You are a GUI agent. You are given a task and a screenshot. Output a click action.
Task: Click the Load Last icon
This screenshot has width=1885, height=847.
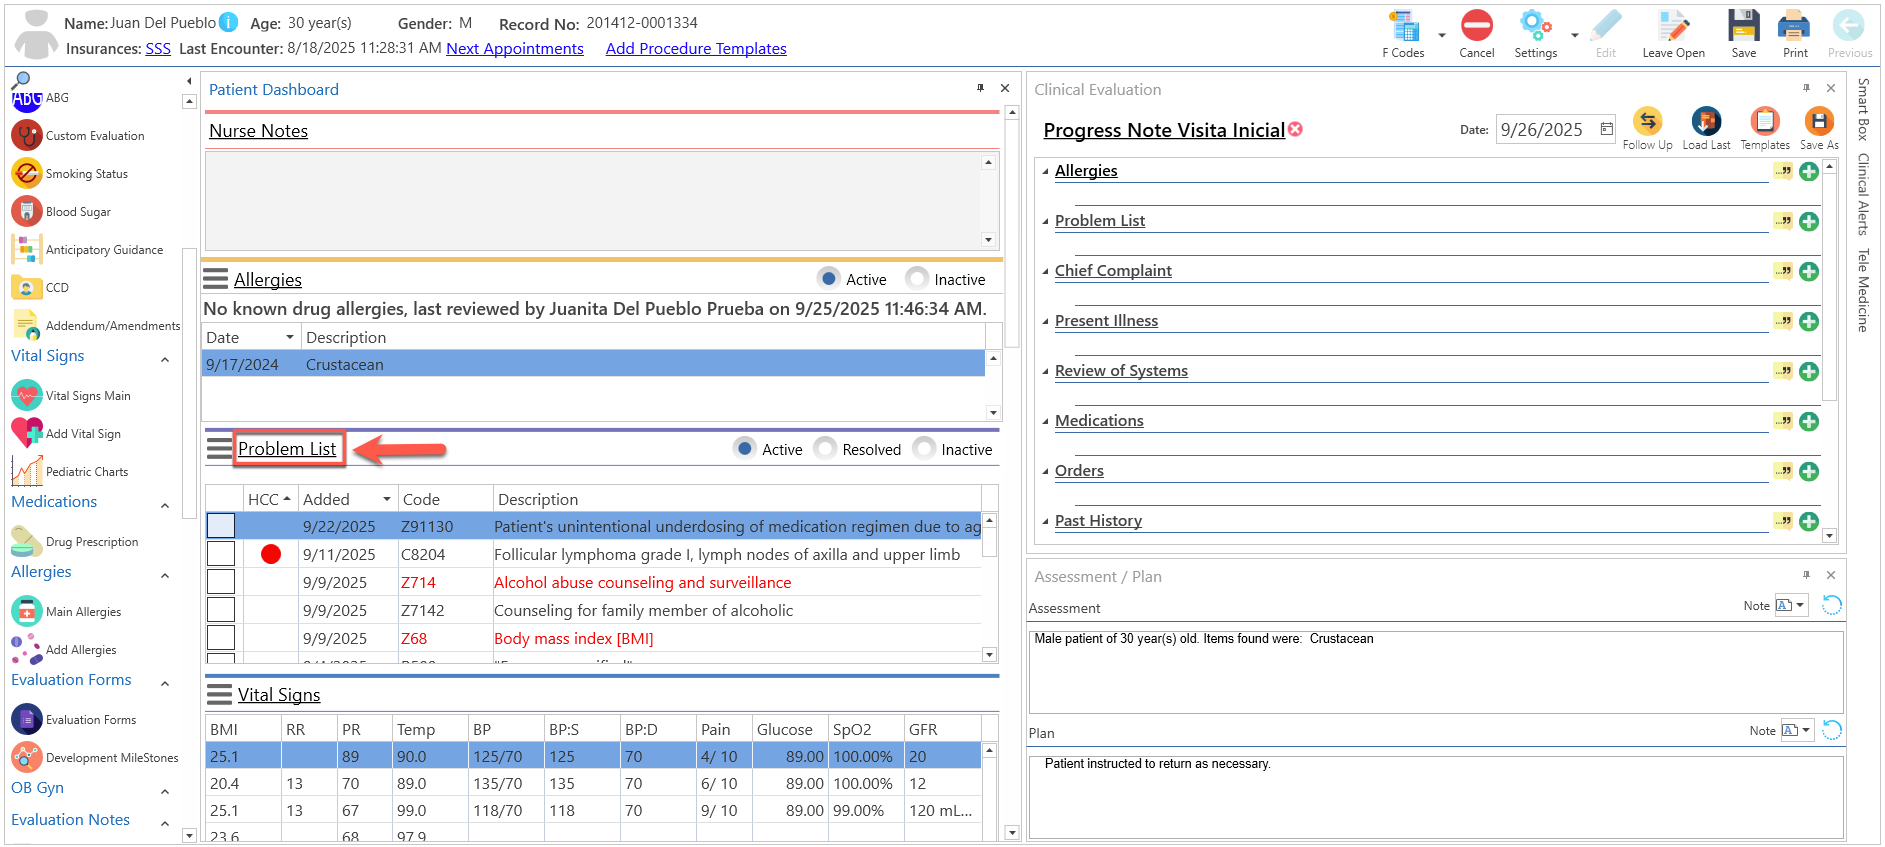coord(1706,122)
